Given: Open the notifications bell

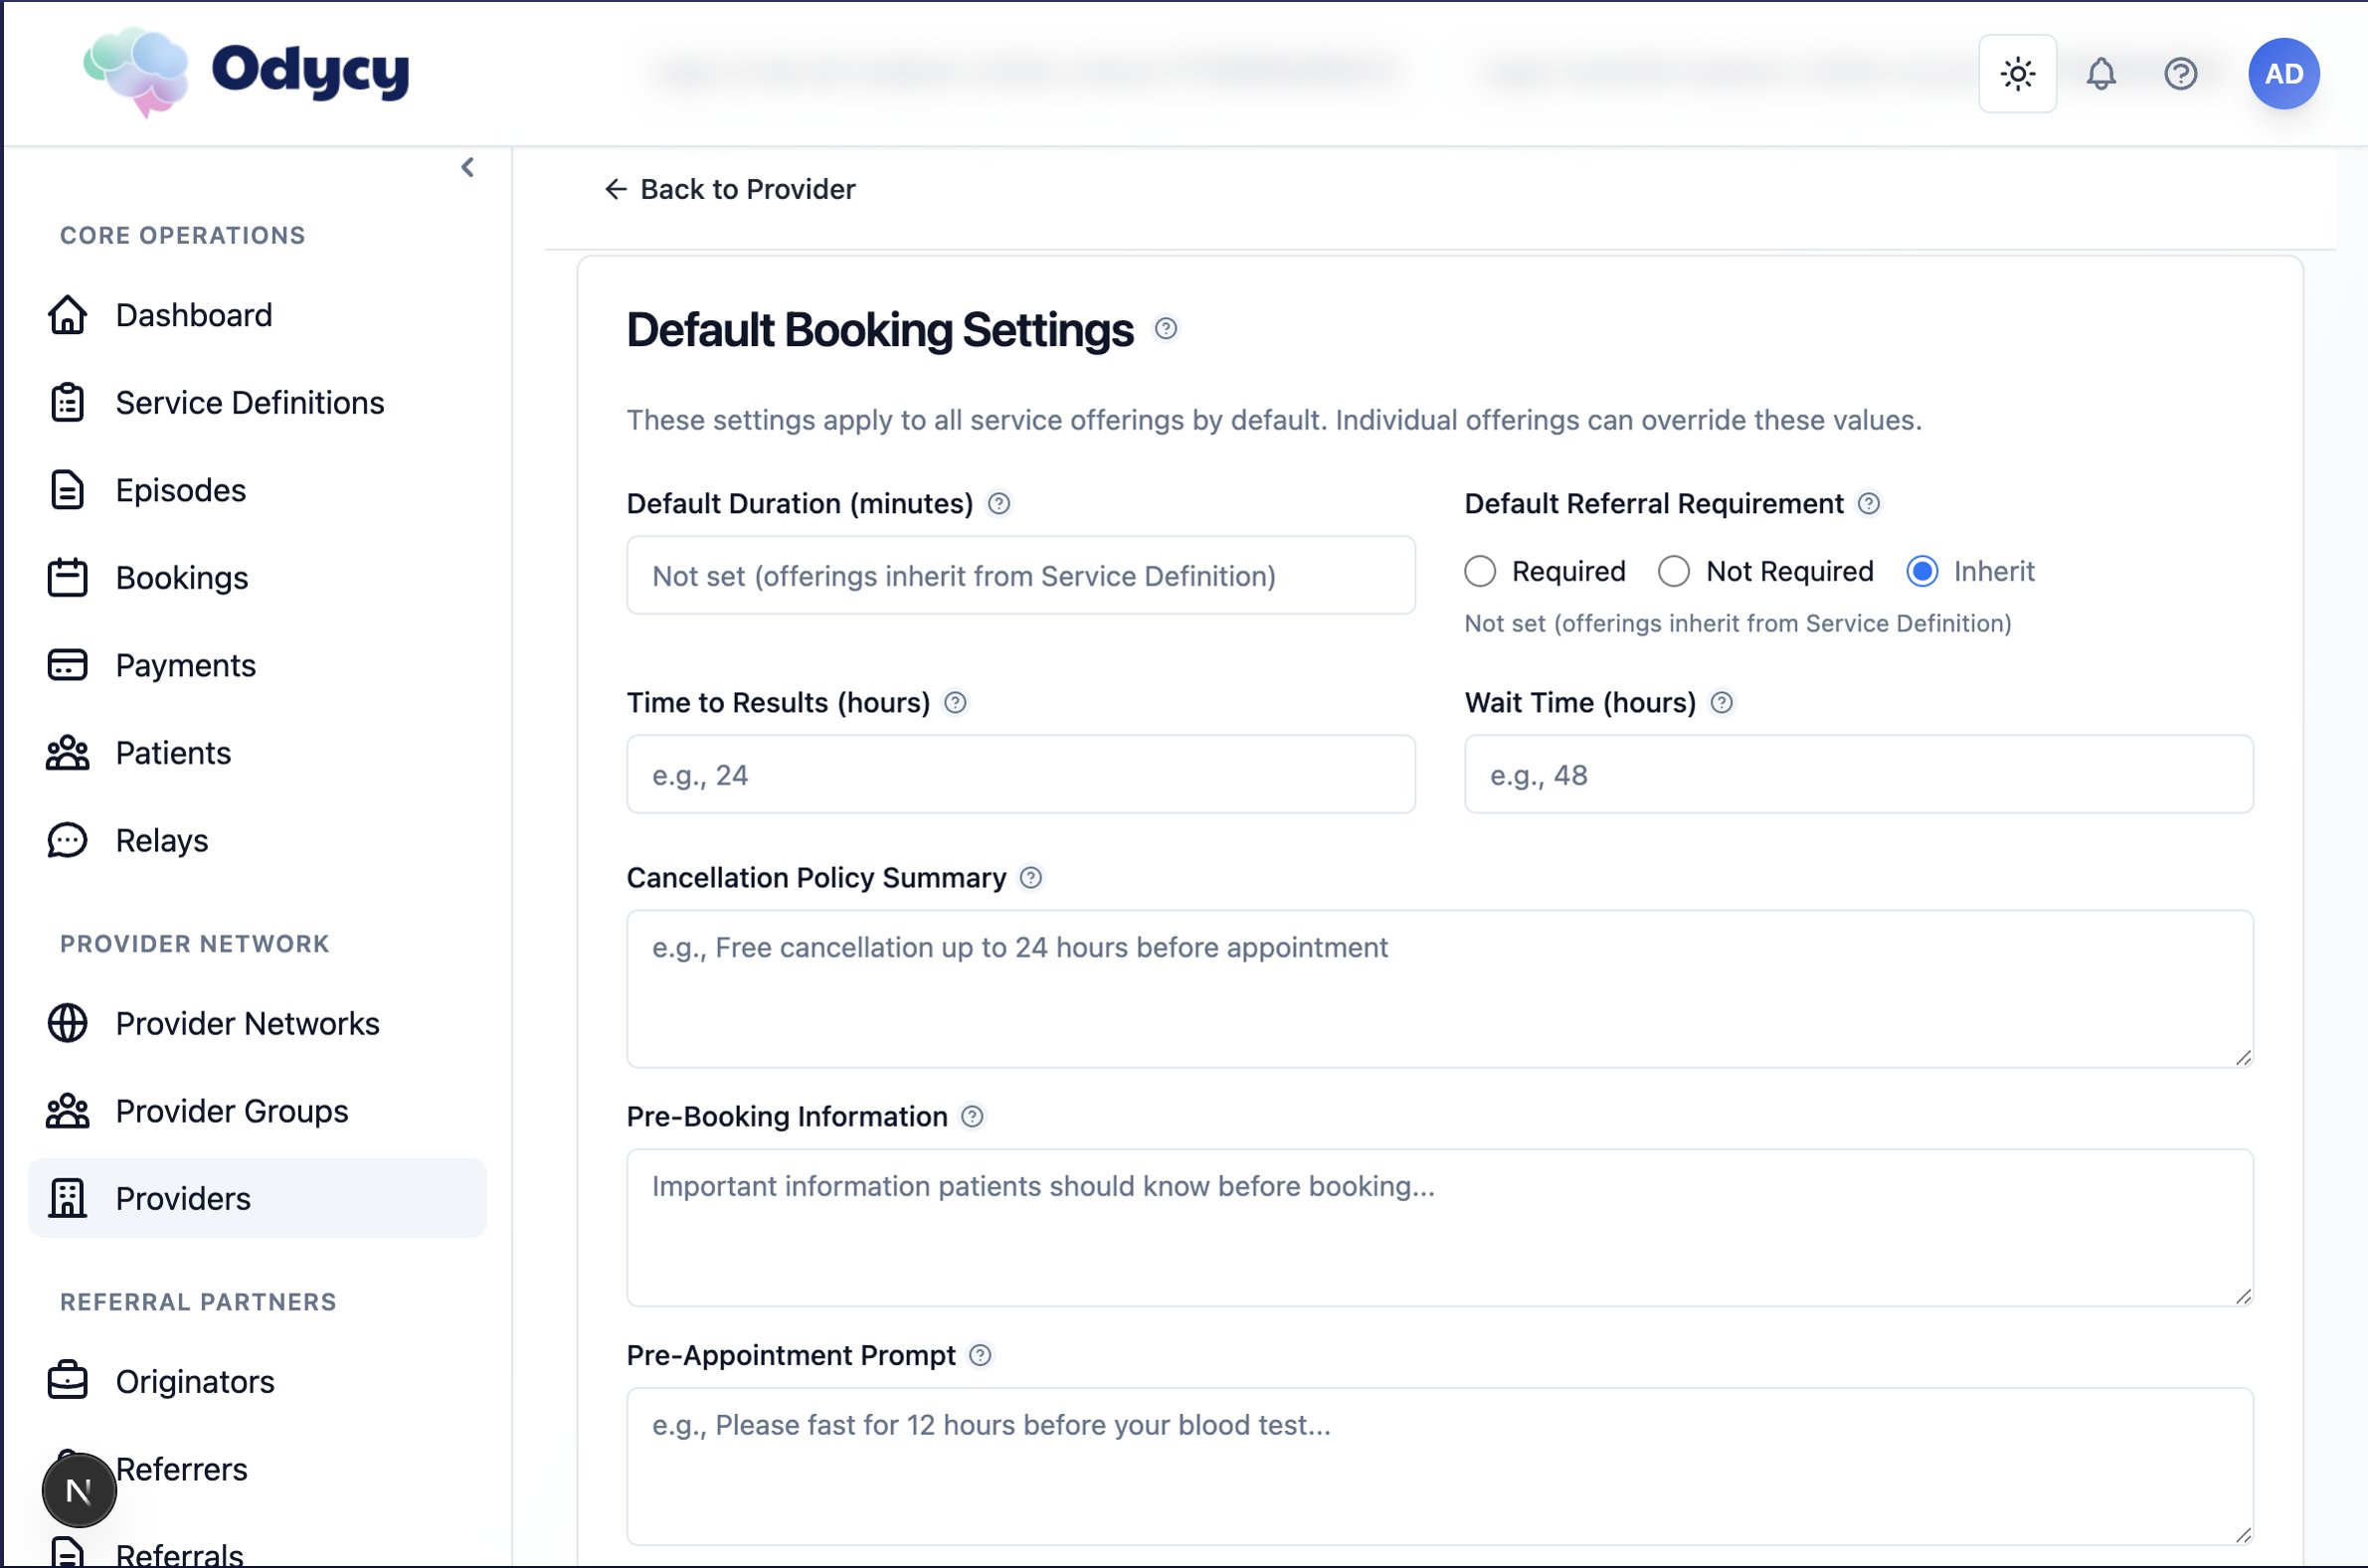Looking at the screenshot, I should (x=2101, y=73).
